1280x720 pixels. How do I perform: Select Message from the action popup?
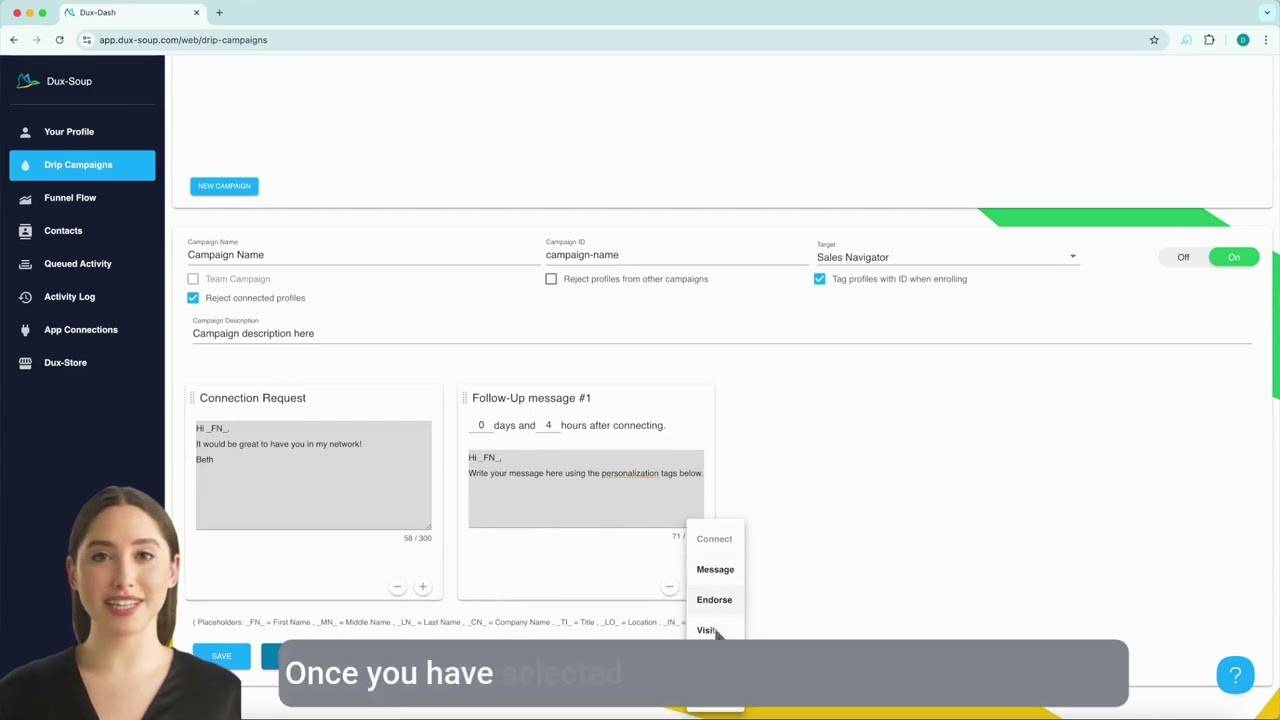coord(715,570)
